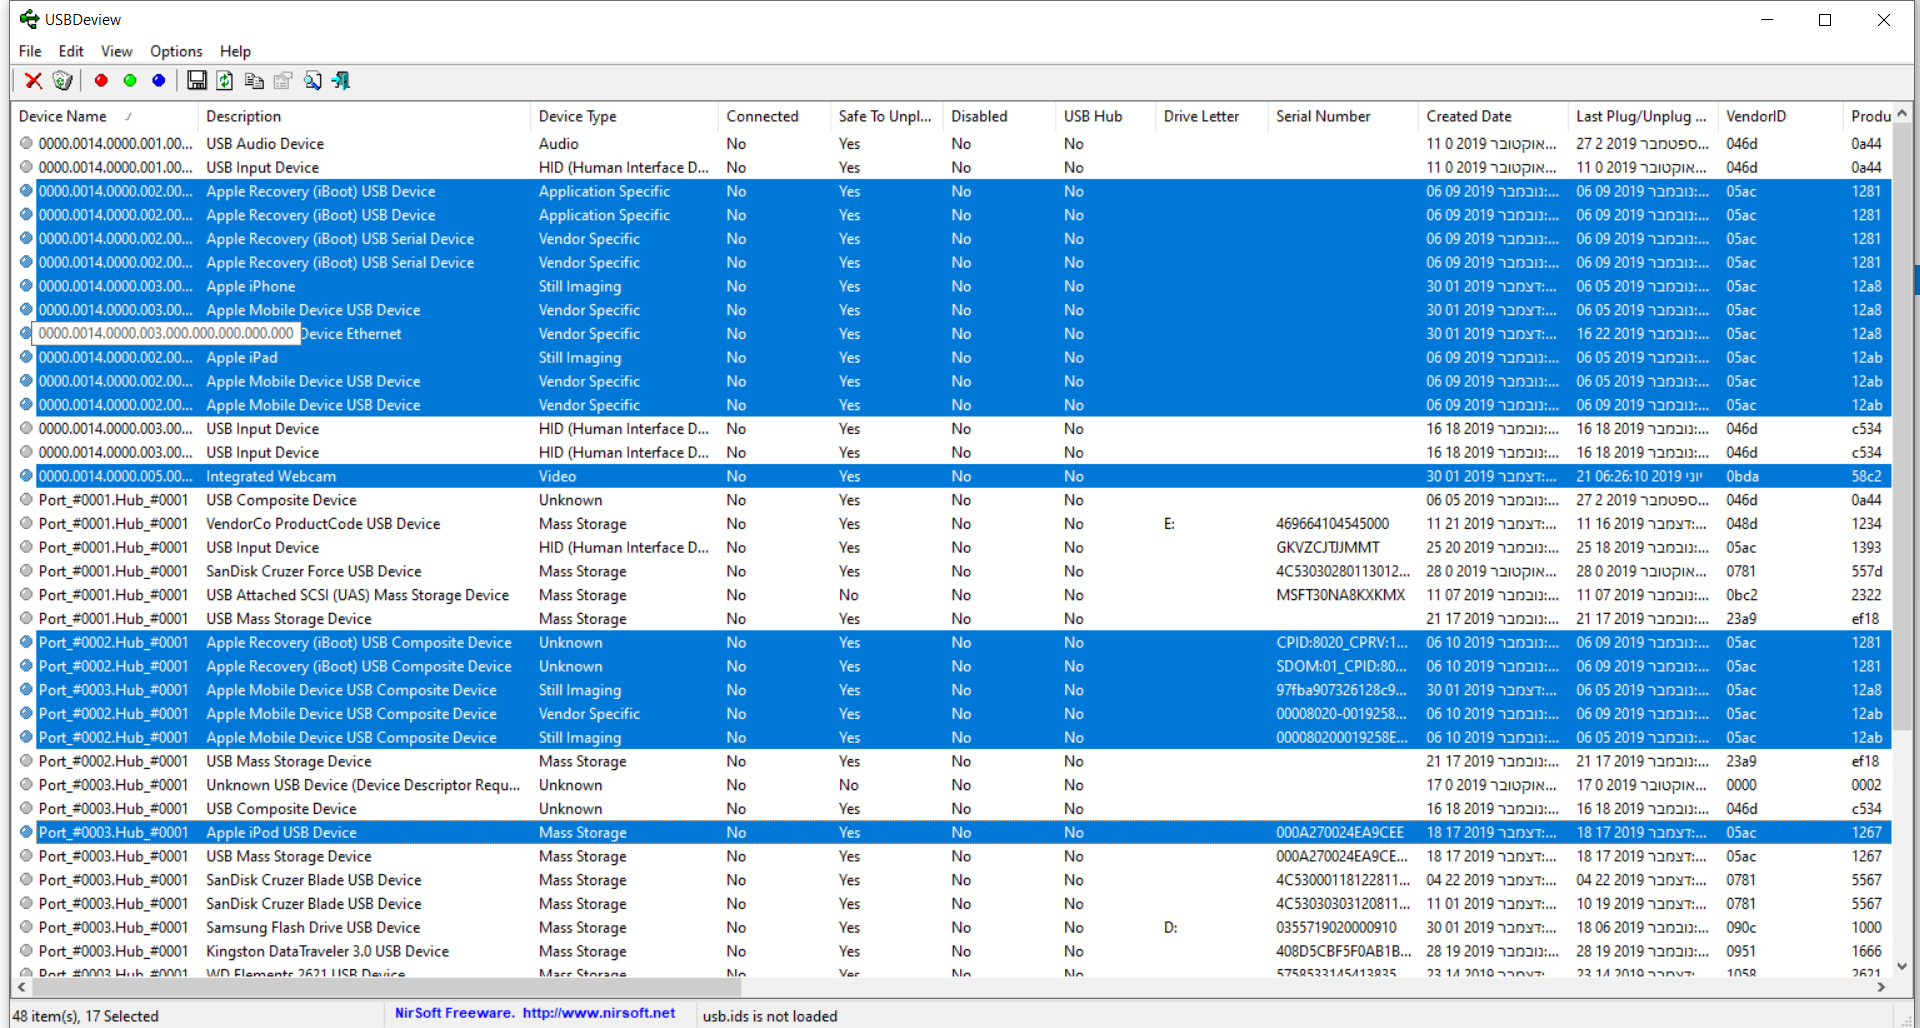The image size is (1920, 1028).
Task: Select the Kingston DataTraveler 3.0 USB Device text
Action: point(327,952)
